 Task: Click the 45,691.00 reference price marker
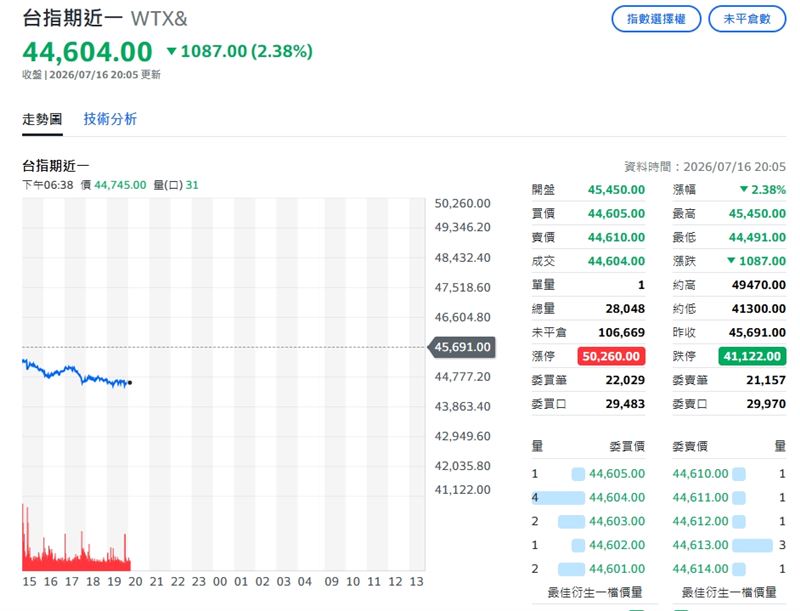(462, 347)
